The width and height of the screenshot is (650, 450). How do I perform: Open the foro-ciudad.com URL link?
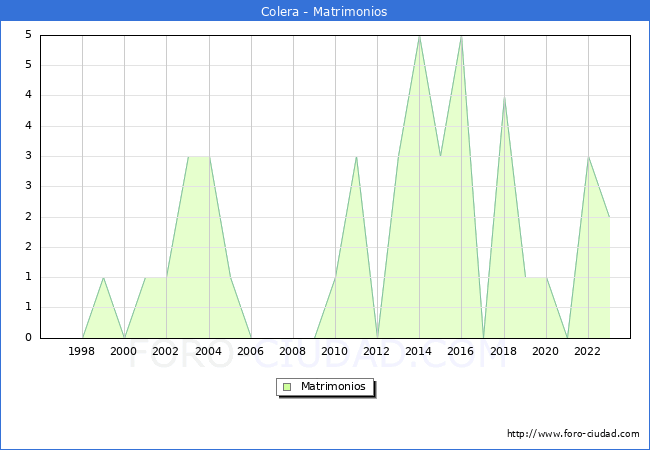pos(573,434)
